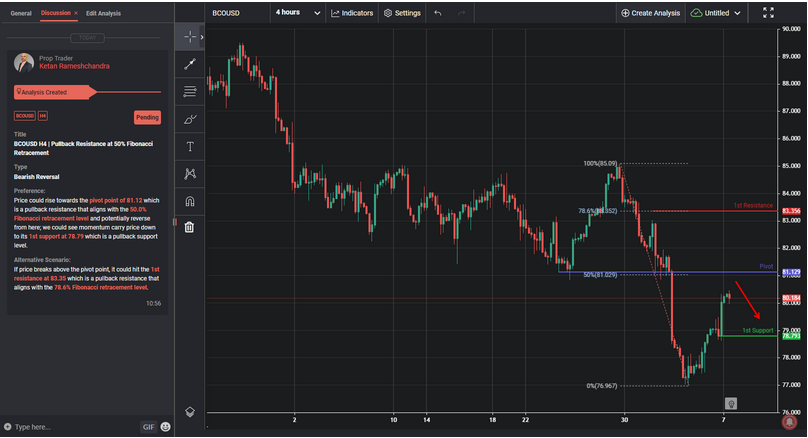Click the H4 timeframe badge
The width and height of the screenshot is (808, 438).
43,116
